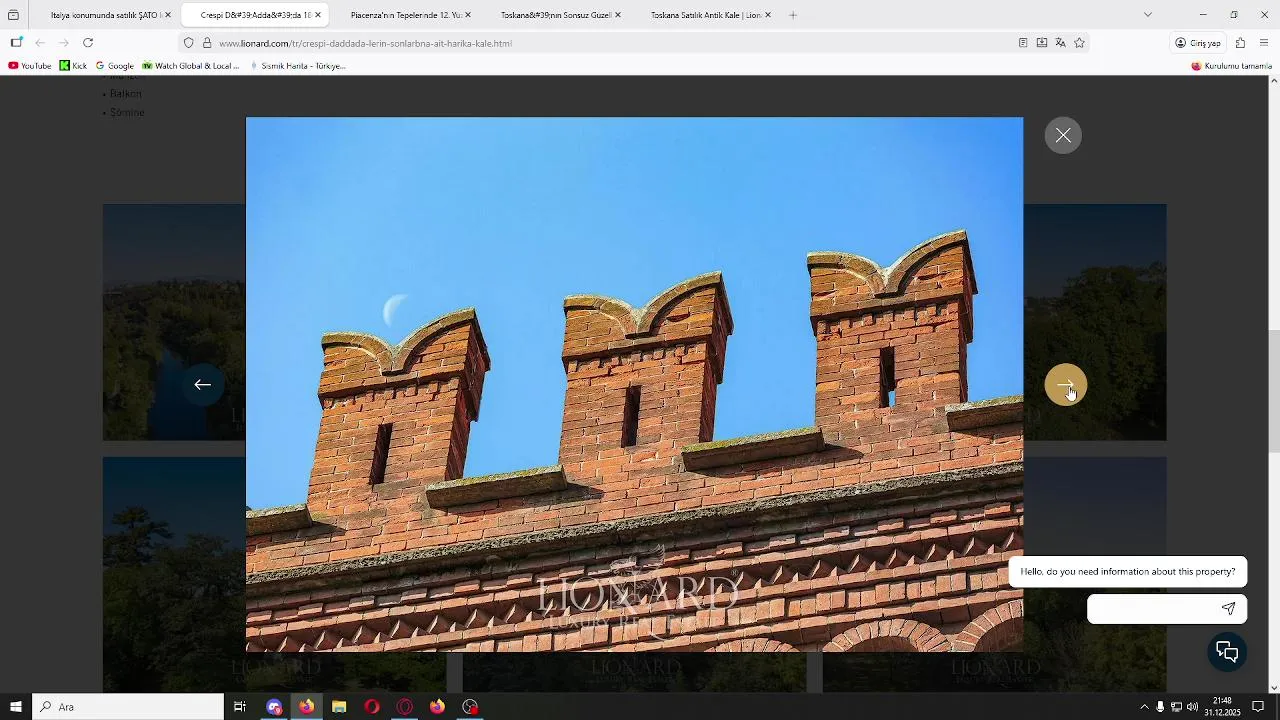
Task: Show the next gallery photo
Action: pos(1066,385)
